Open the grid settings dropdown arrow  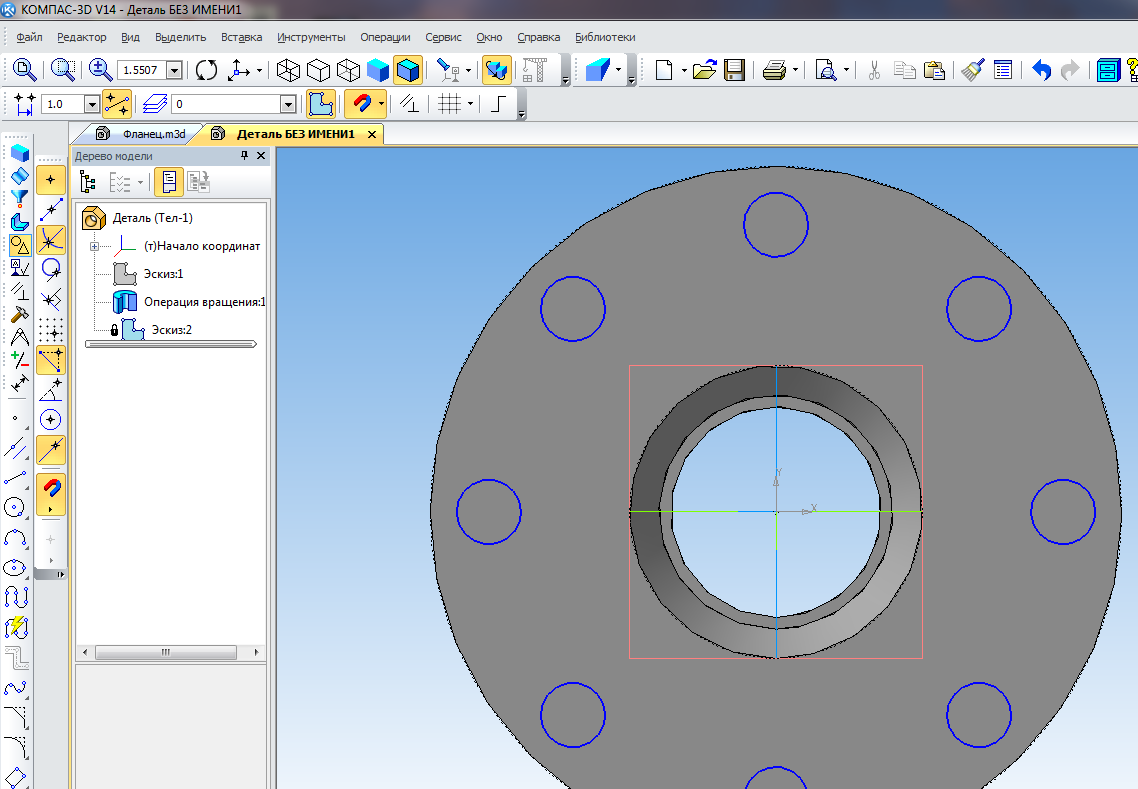click(x=470, y=105)
